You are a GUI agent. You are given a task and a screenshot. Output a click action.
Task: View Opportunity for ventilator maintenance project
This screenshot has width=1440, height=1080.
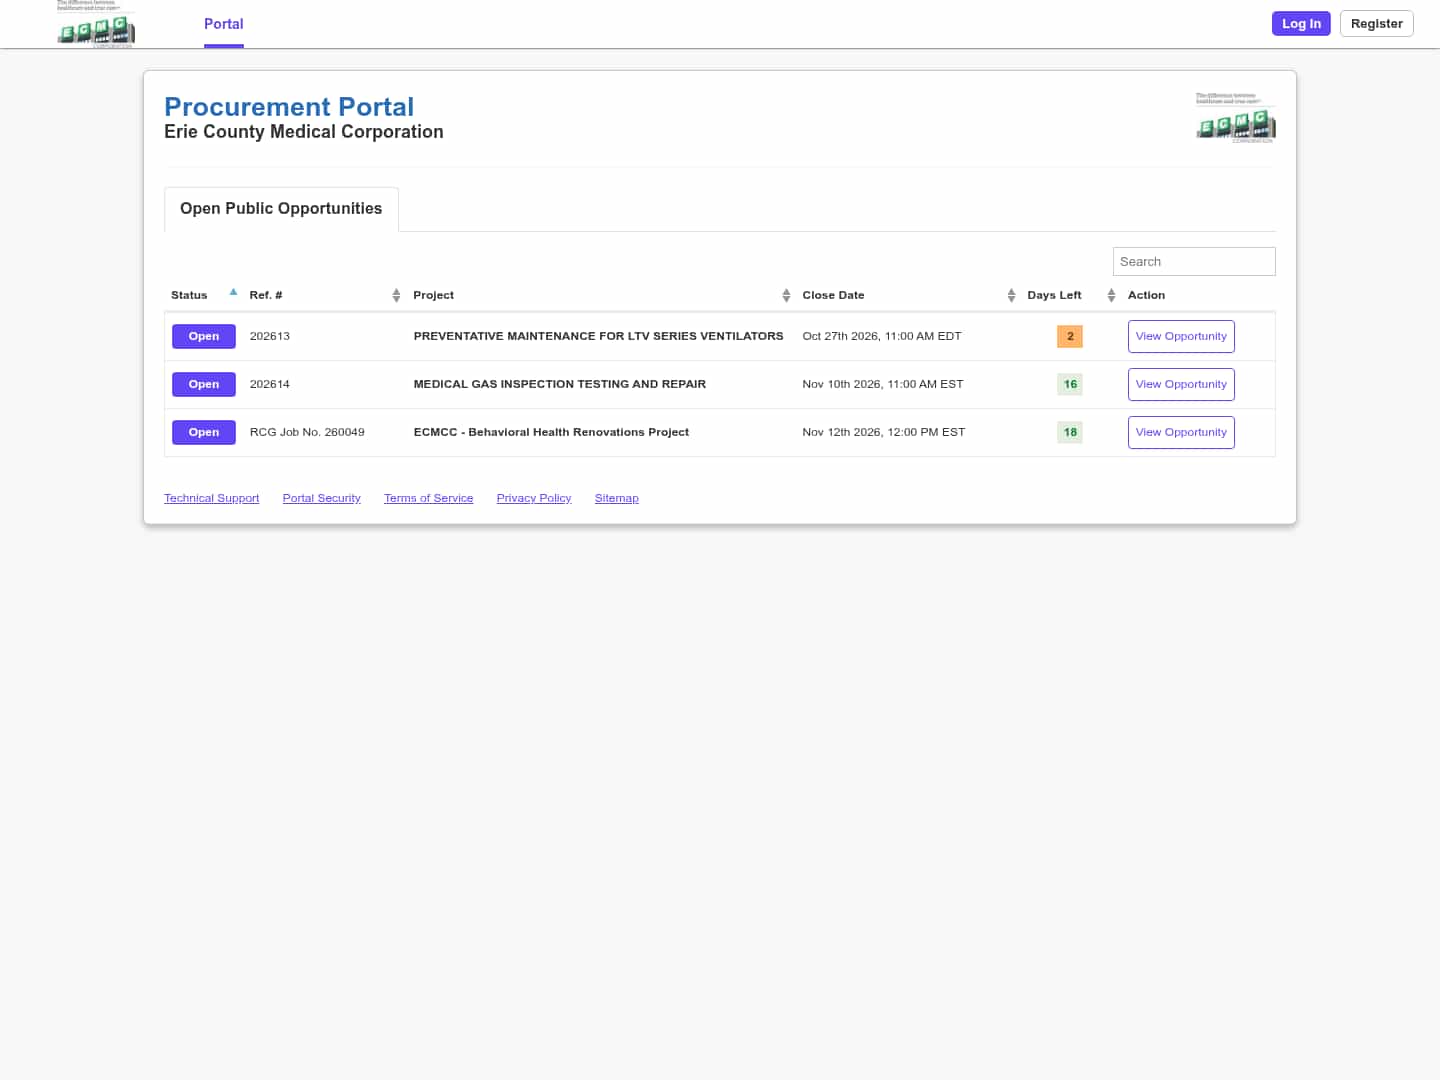tap(1181, 336)
